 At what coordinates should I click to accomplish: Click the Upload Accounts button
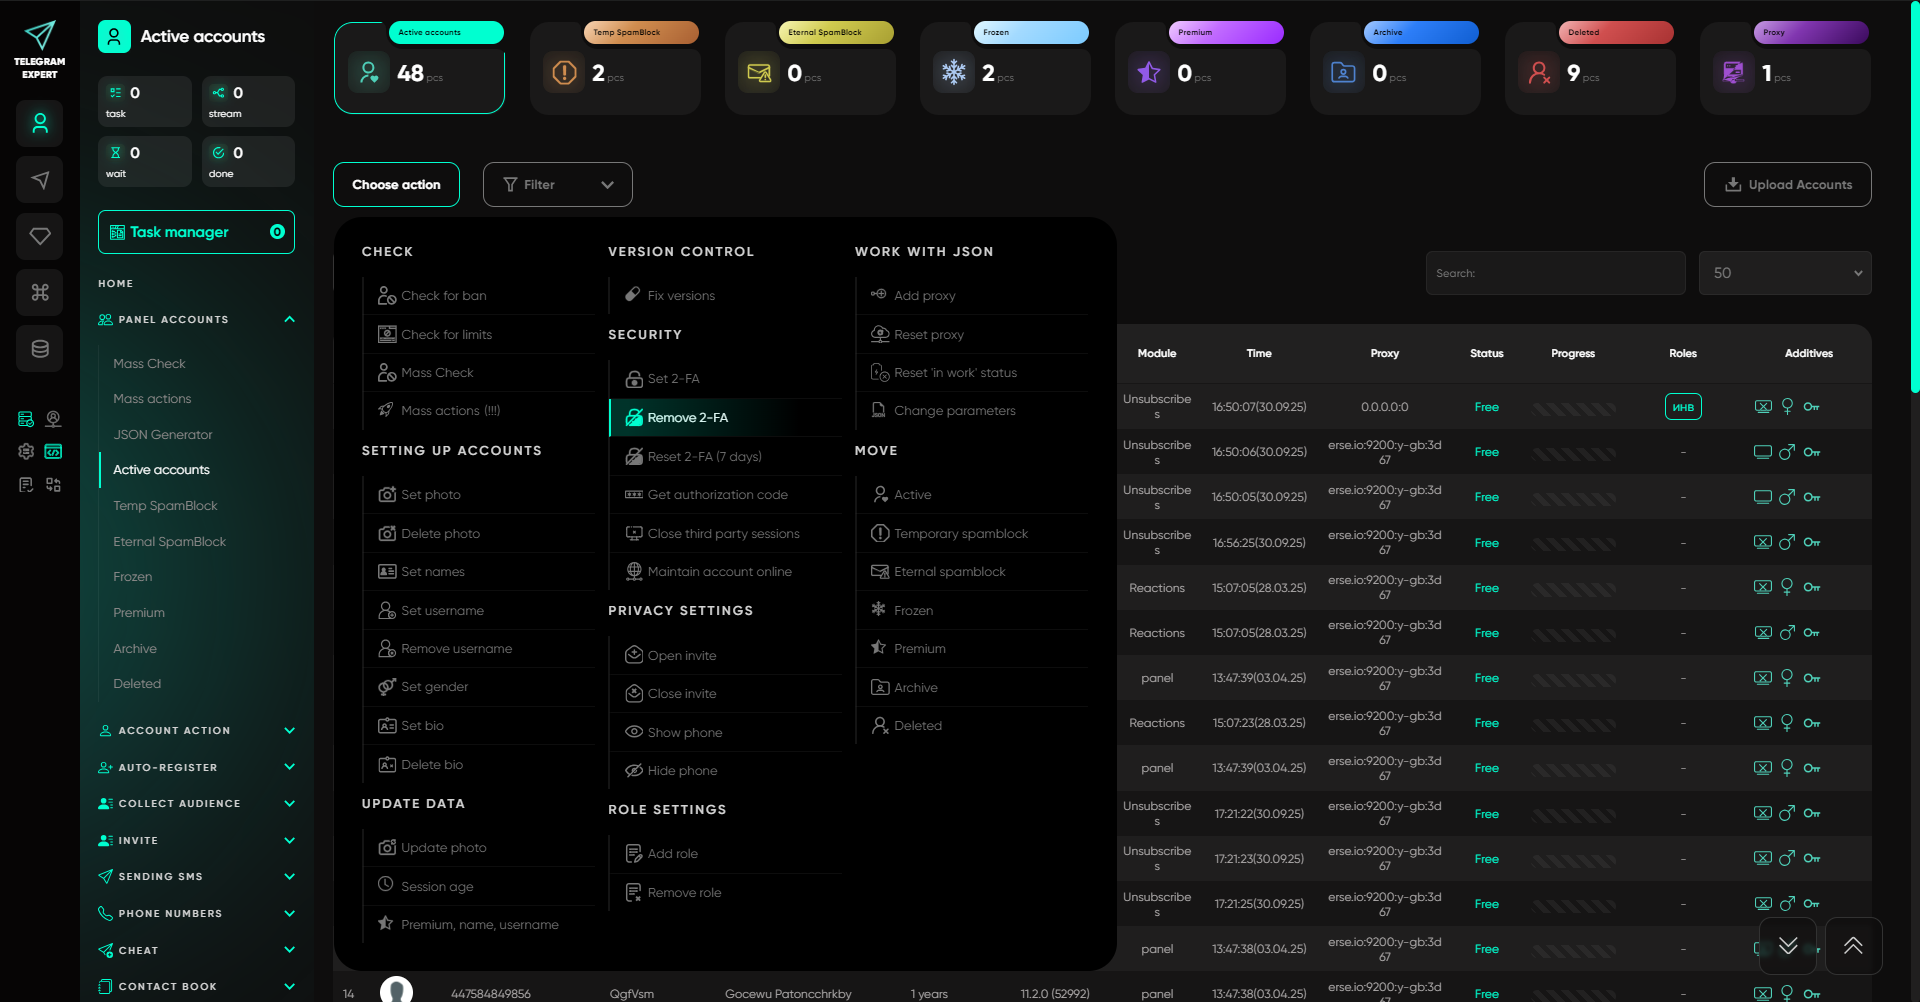pyautogui.click(x=1787, y=185)
